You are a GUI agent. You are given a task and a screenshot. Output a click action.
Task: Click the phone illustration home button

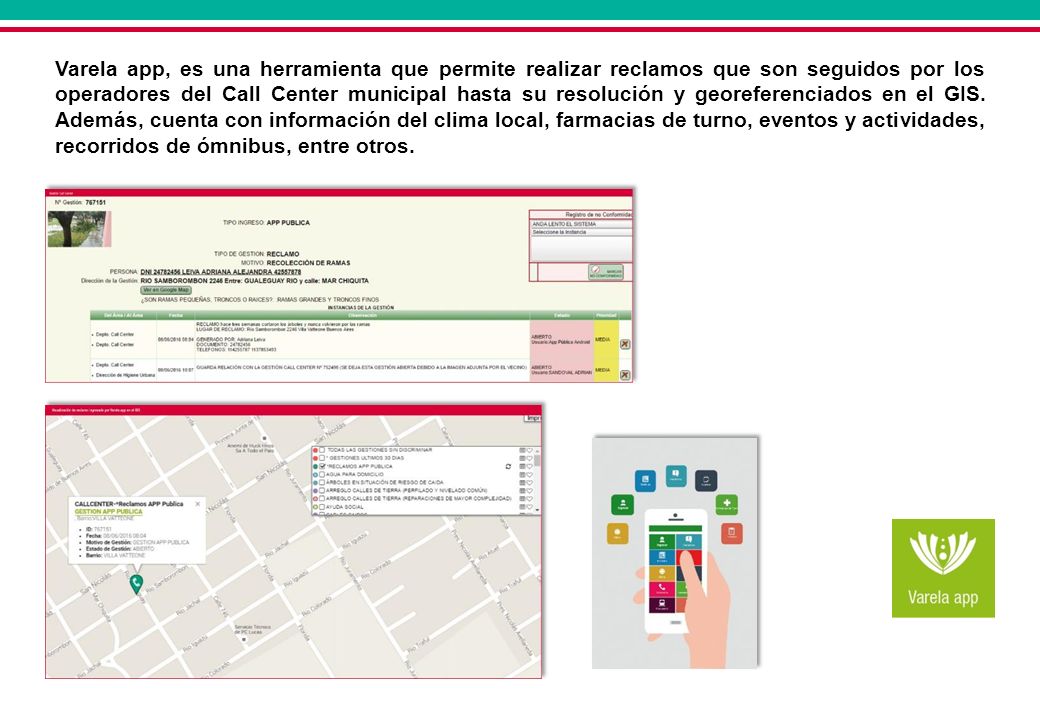click(675, 623)
